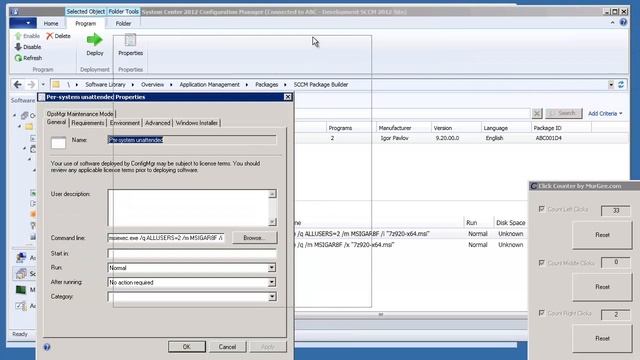Reset the right click counter

pos(602,338)
